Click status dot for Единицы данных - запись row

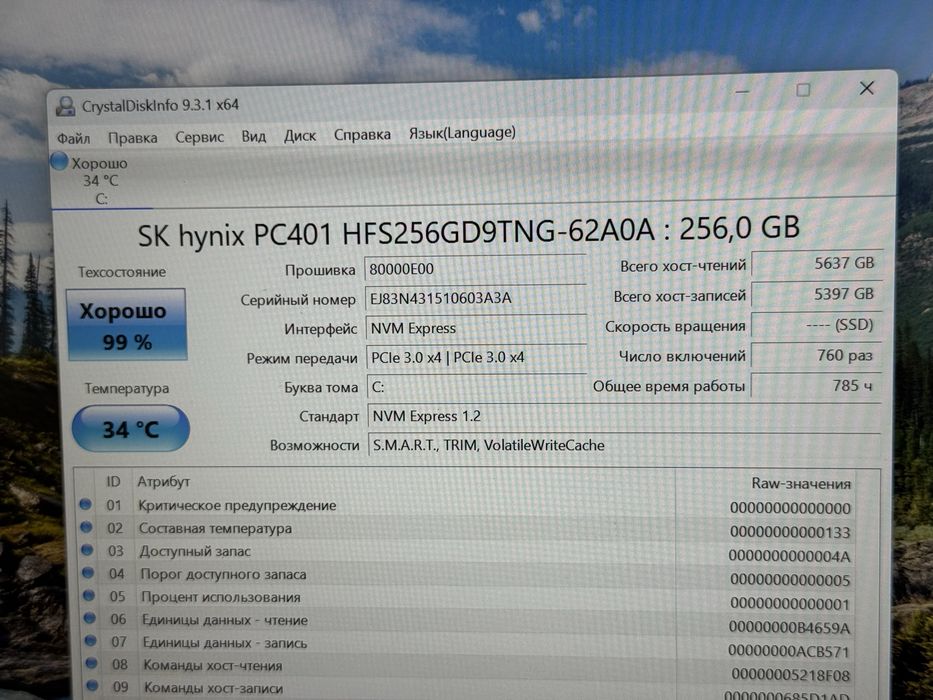click(90, 640)
